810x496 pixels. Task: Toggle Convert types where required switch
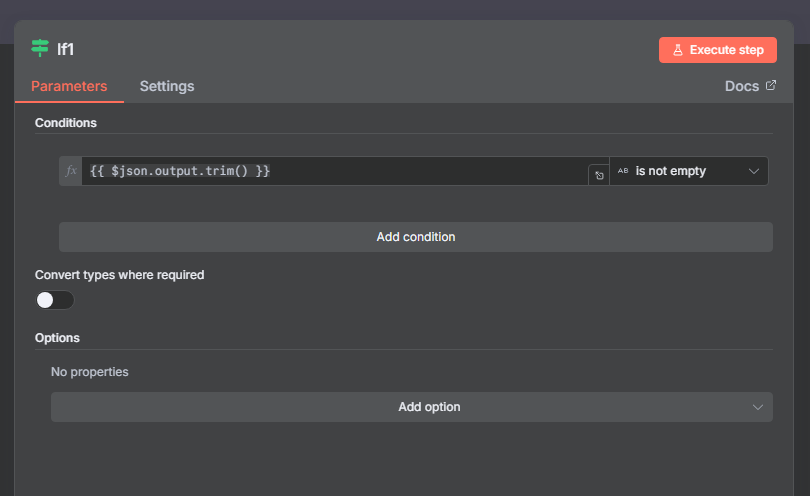tap(55, 300)
